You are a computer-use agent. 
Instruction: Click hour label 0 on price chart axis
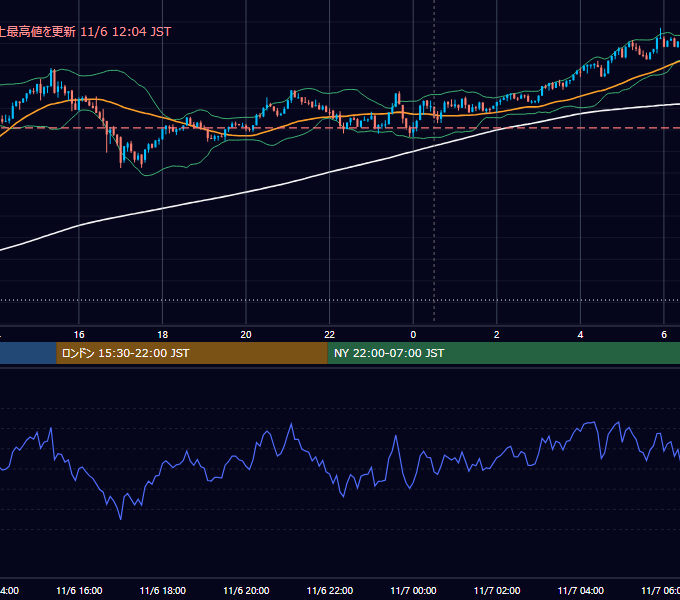(x=413, y=335)
